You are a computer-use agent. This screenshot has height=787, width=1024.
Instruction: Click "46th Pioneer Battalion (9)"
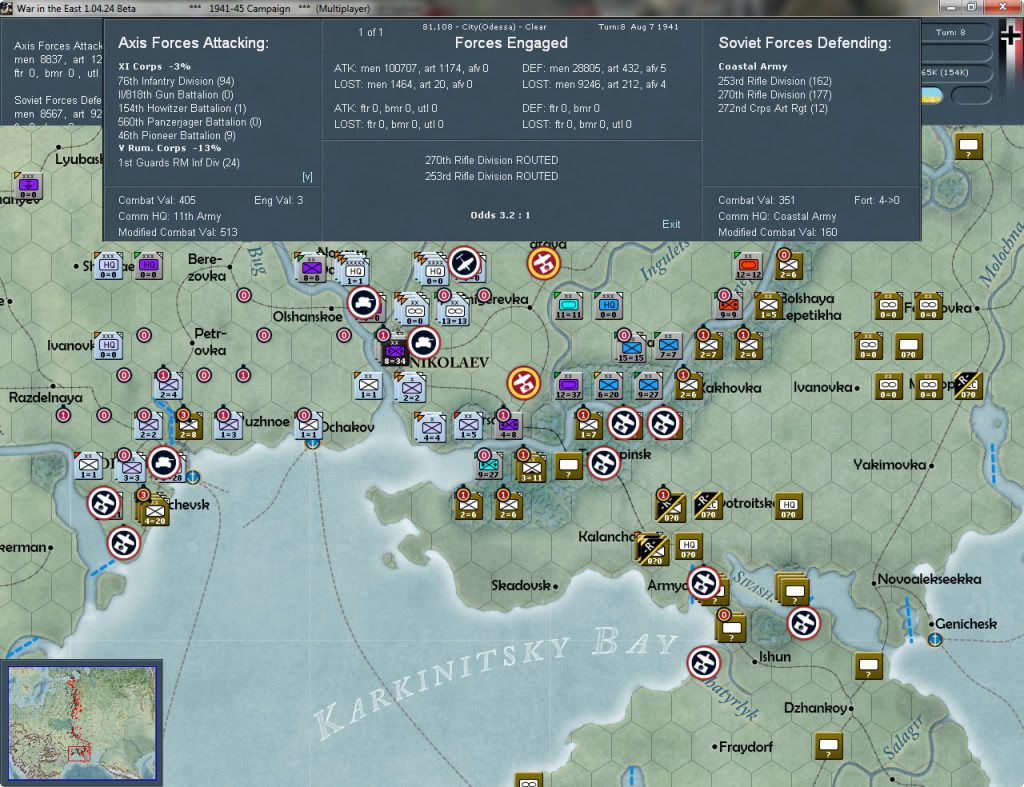pos(176,135)
